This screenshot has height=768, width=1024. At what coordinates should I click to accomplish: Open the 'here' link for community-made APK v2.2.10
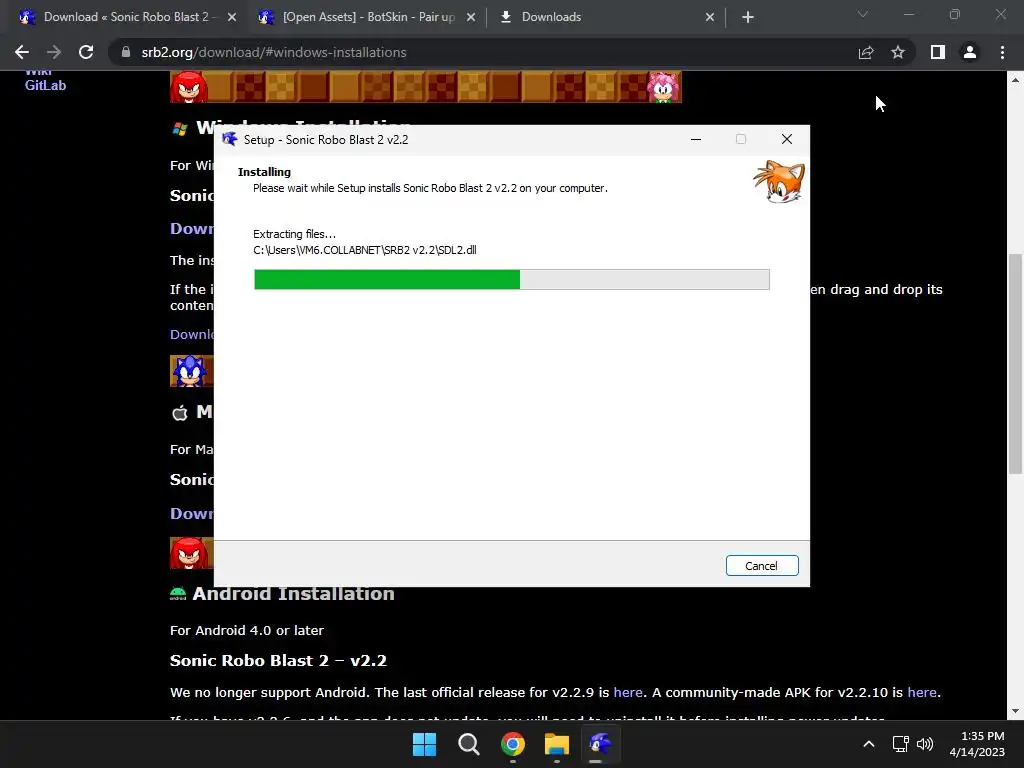[921, 692]
